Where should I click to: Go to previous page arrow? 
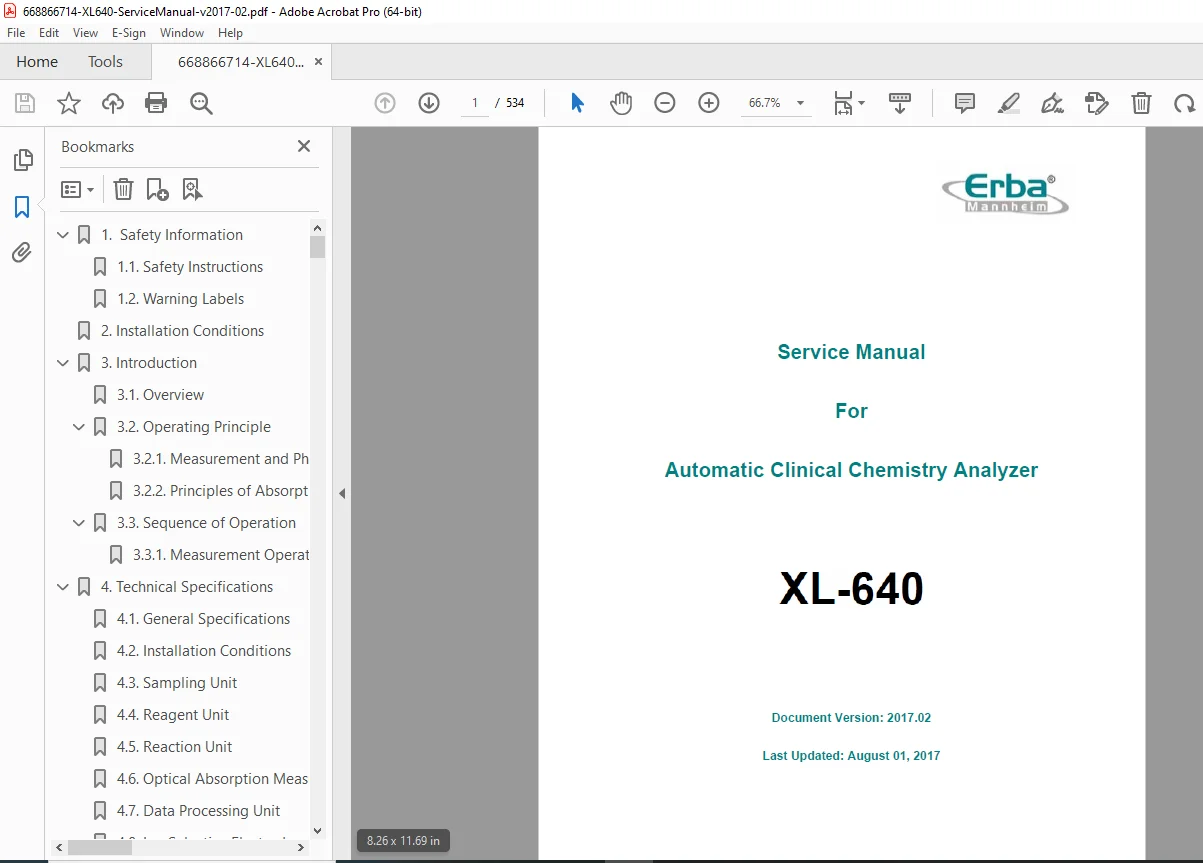point(385,103)
